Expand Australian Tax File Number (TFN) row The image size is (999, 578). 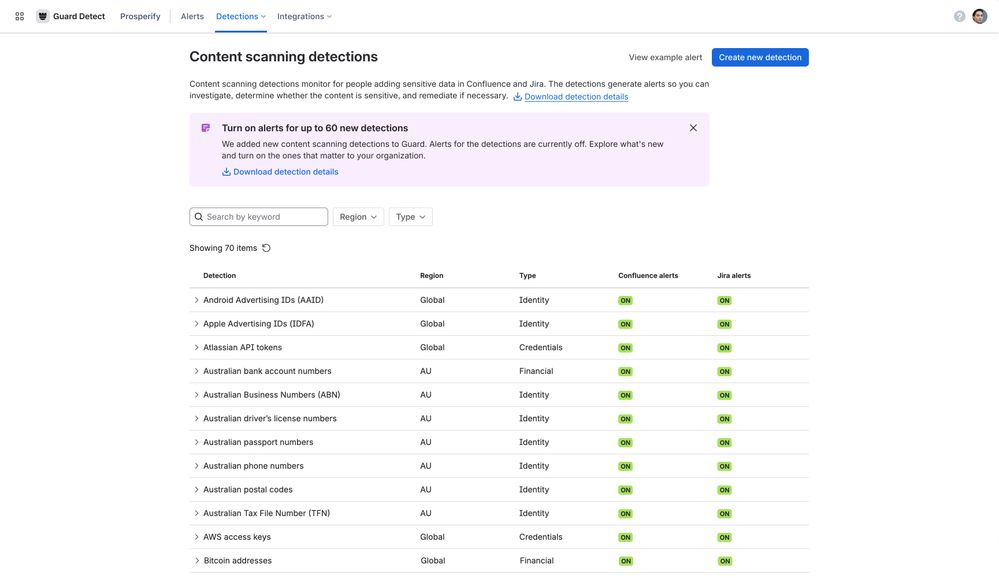196,513
